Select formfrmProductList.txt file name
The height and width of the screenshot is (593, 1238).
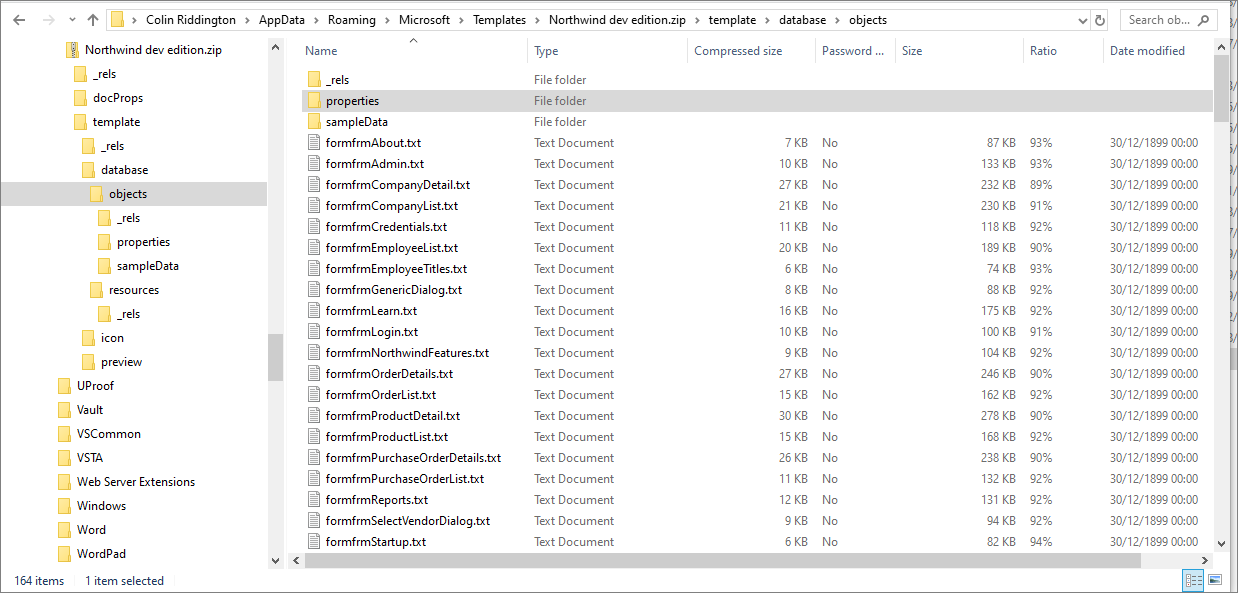387,437
